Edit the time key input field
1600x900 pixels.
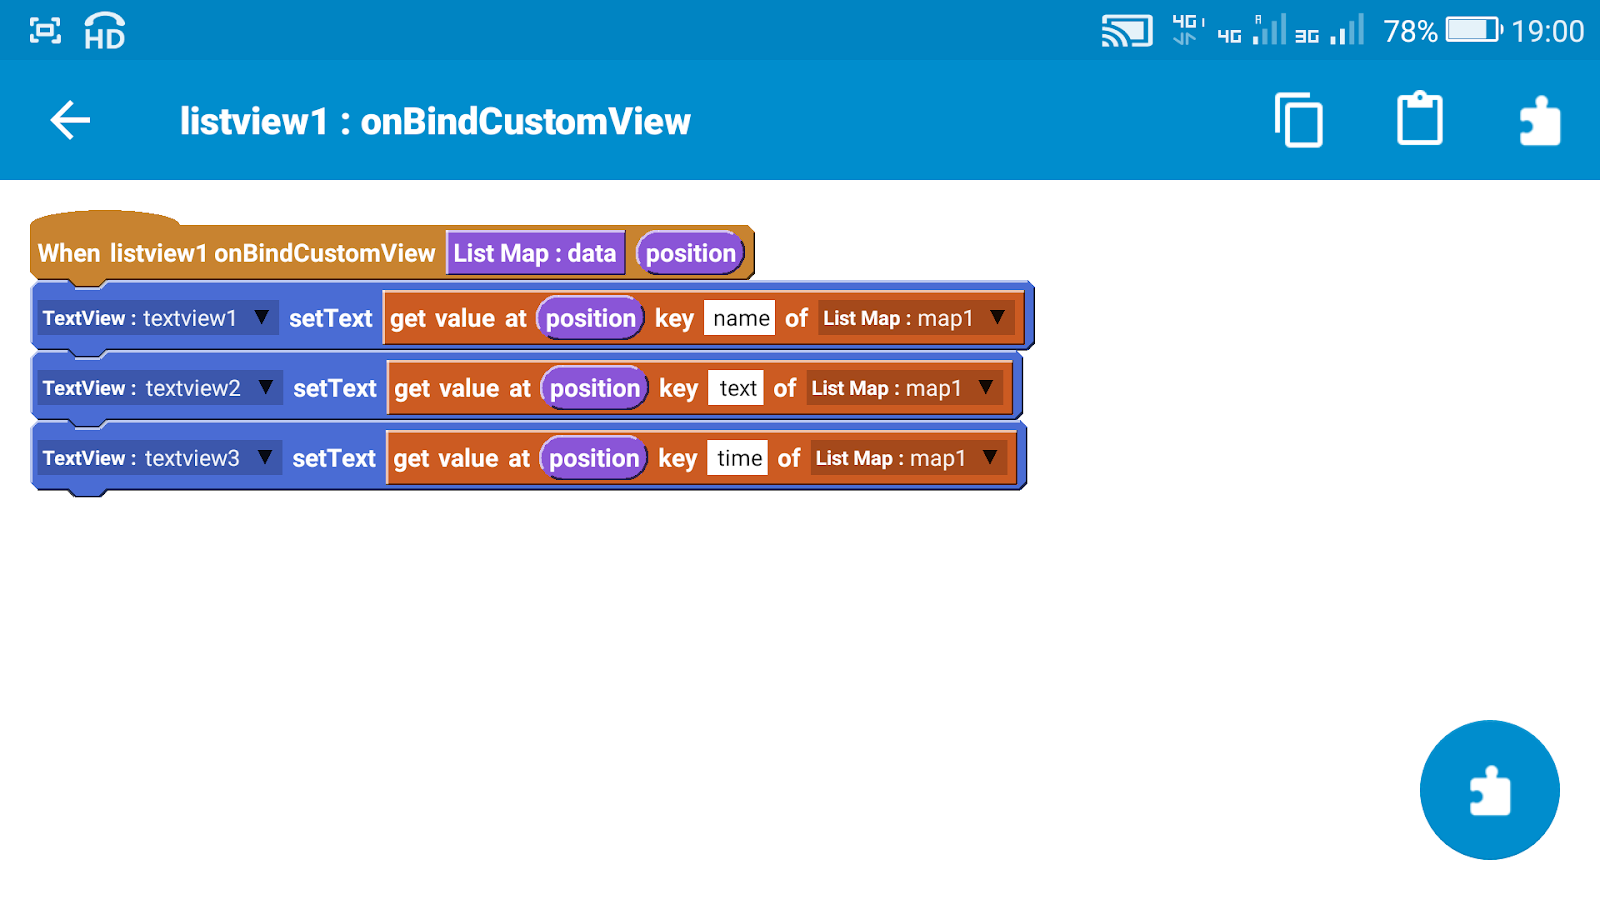[738, 457]
